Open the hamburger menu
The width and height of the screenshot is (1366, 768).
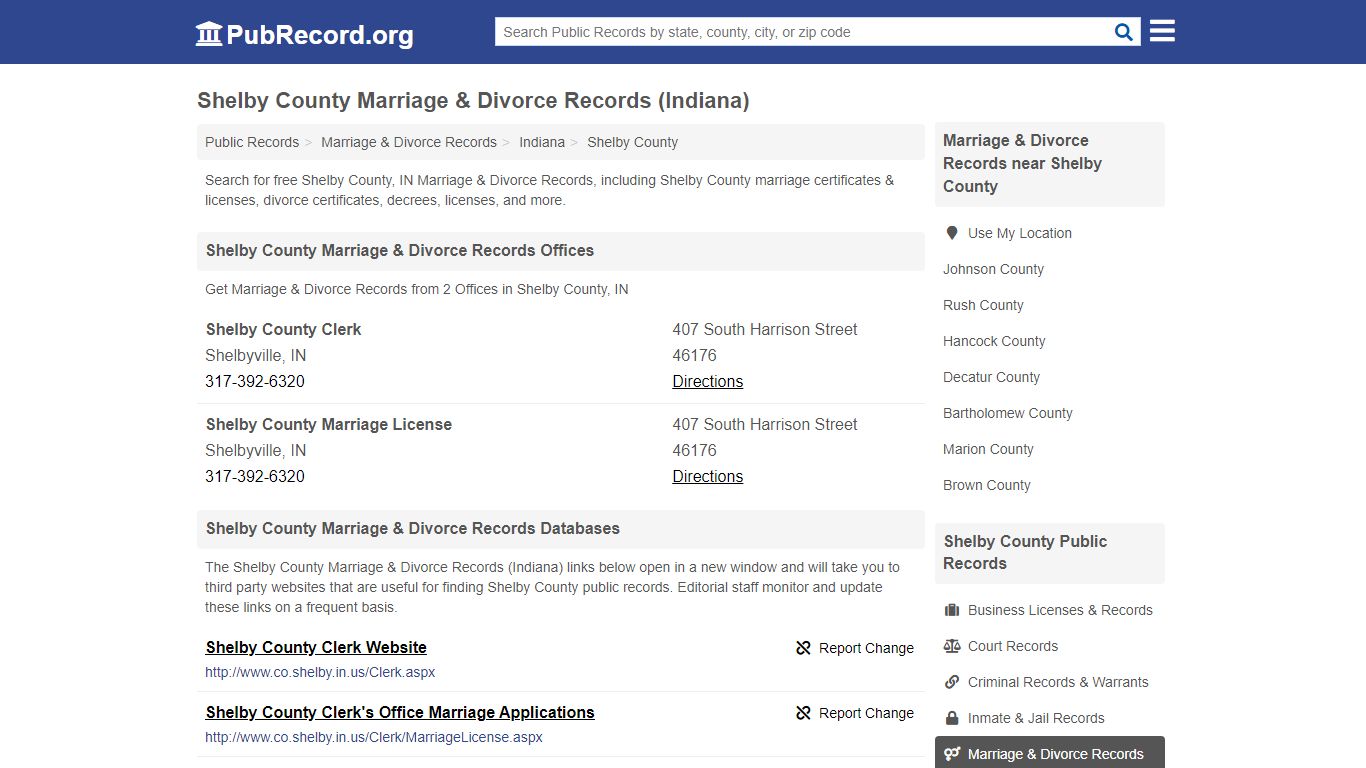(1162, 31)
